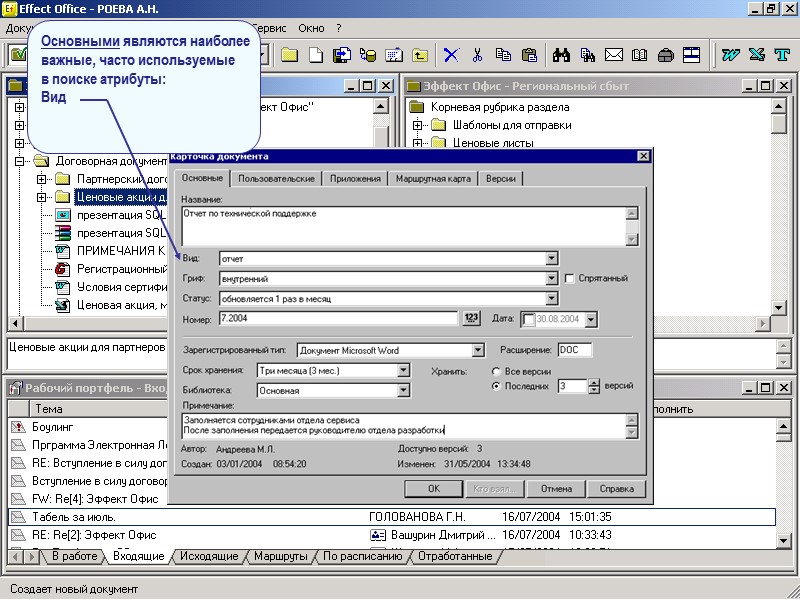Screen dimensions: 800x600
Task: Open the Статус dropdown
Action: [x=552, y=298]
